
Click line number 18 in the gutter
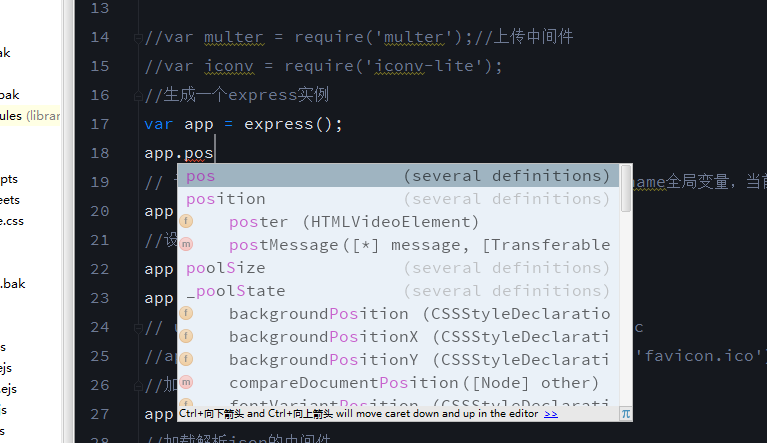pos(100,153)
